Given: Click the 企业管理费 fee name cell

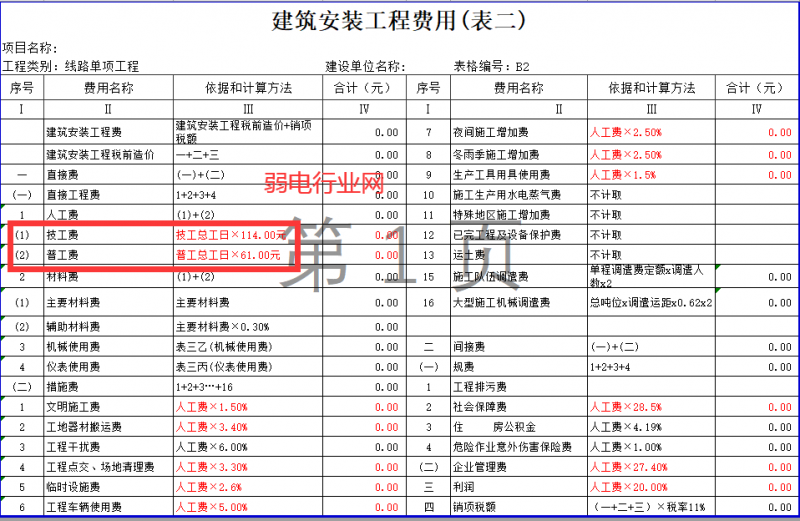Looking at the screenshot, I should click(x=480, y=467).
